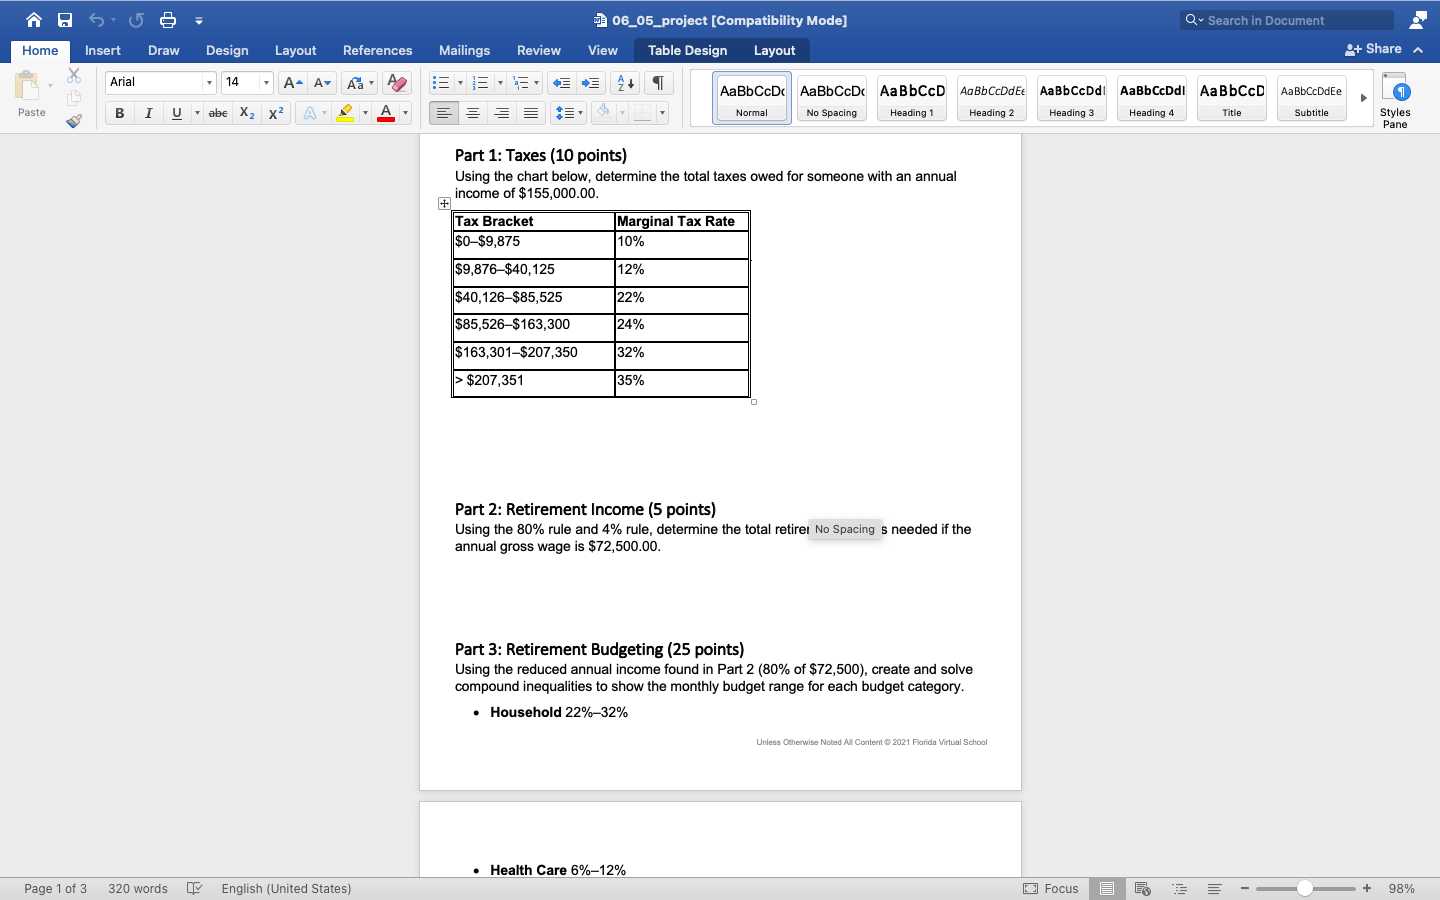Toggle italic formatting
This screenshot has width=1440, height=900.
(x=148, y=113)
